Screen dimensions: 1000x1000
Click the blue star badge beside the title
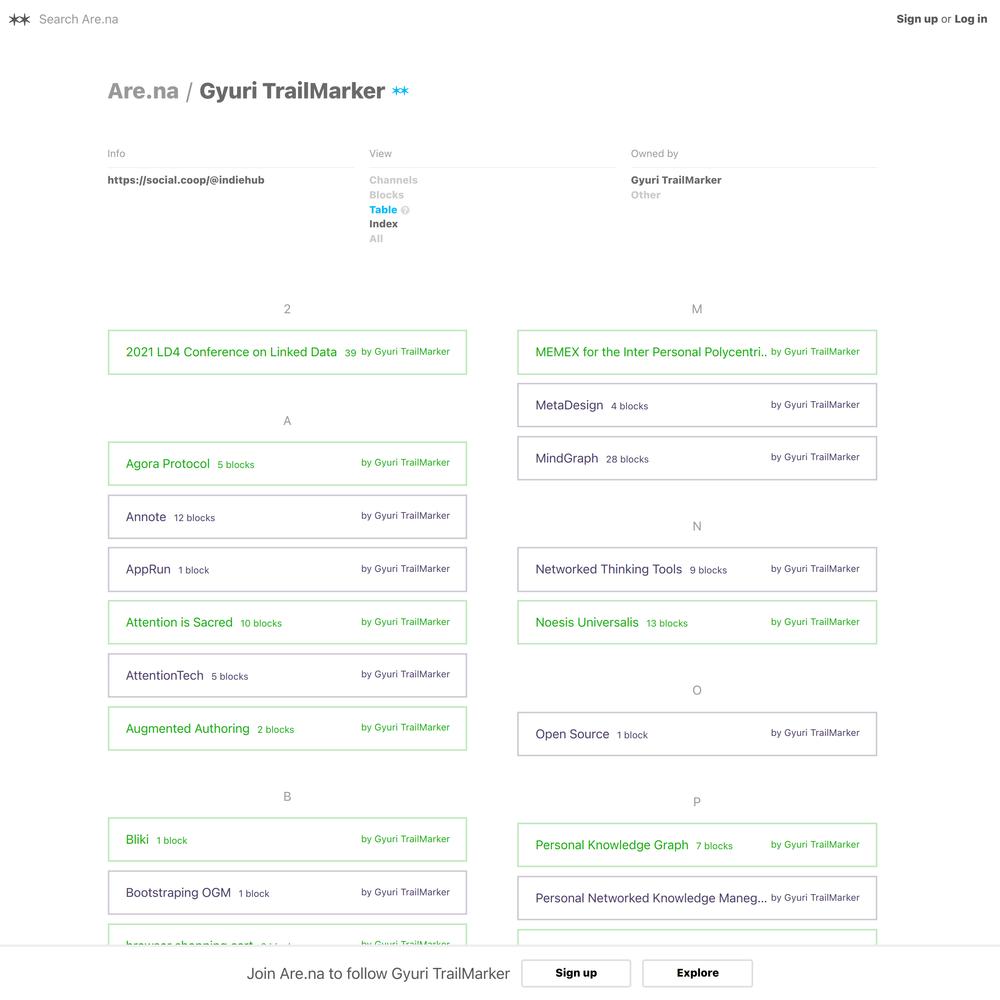tap(401, 91)
